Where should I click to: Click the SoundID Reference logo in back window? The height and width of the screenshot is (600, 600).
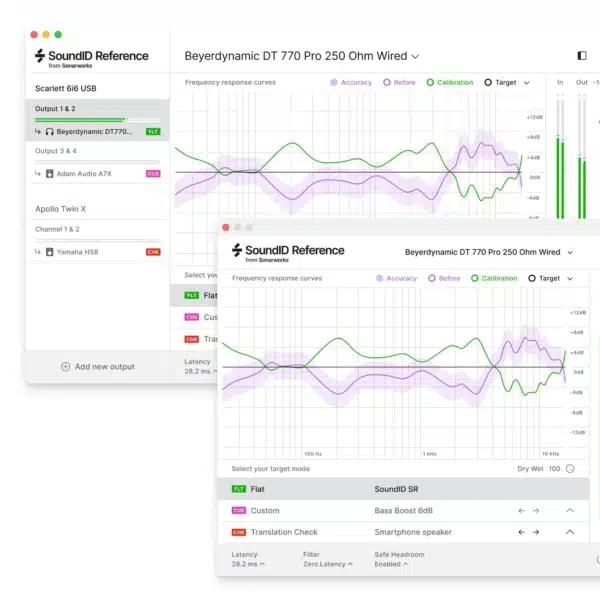tap(92, 58)
